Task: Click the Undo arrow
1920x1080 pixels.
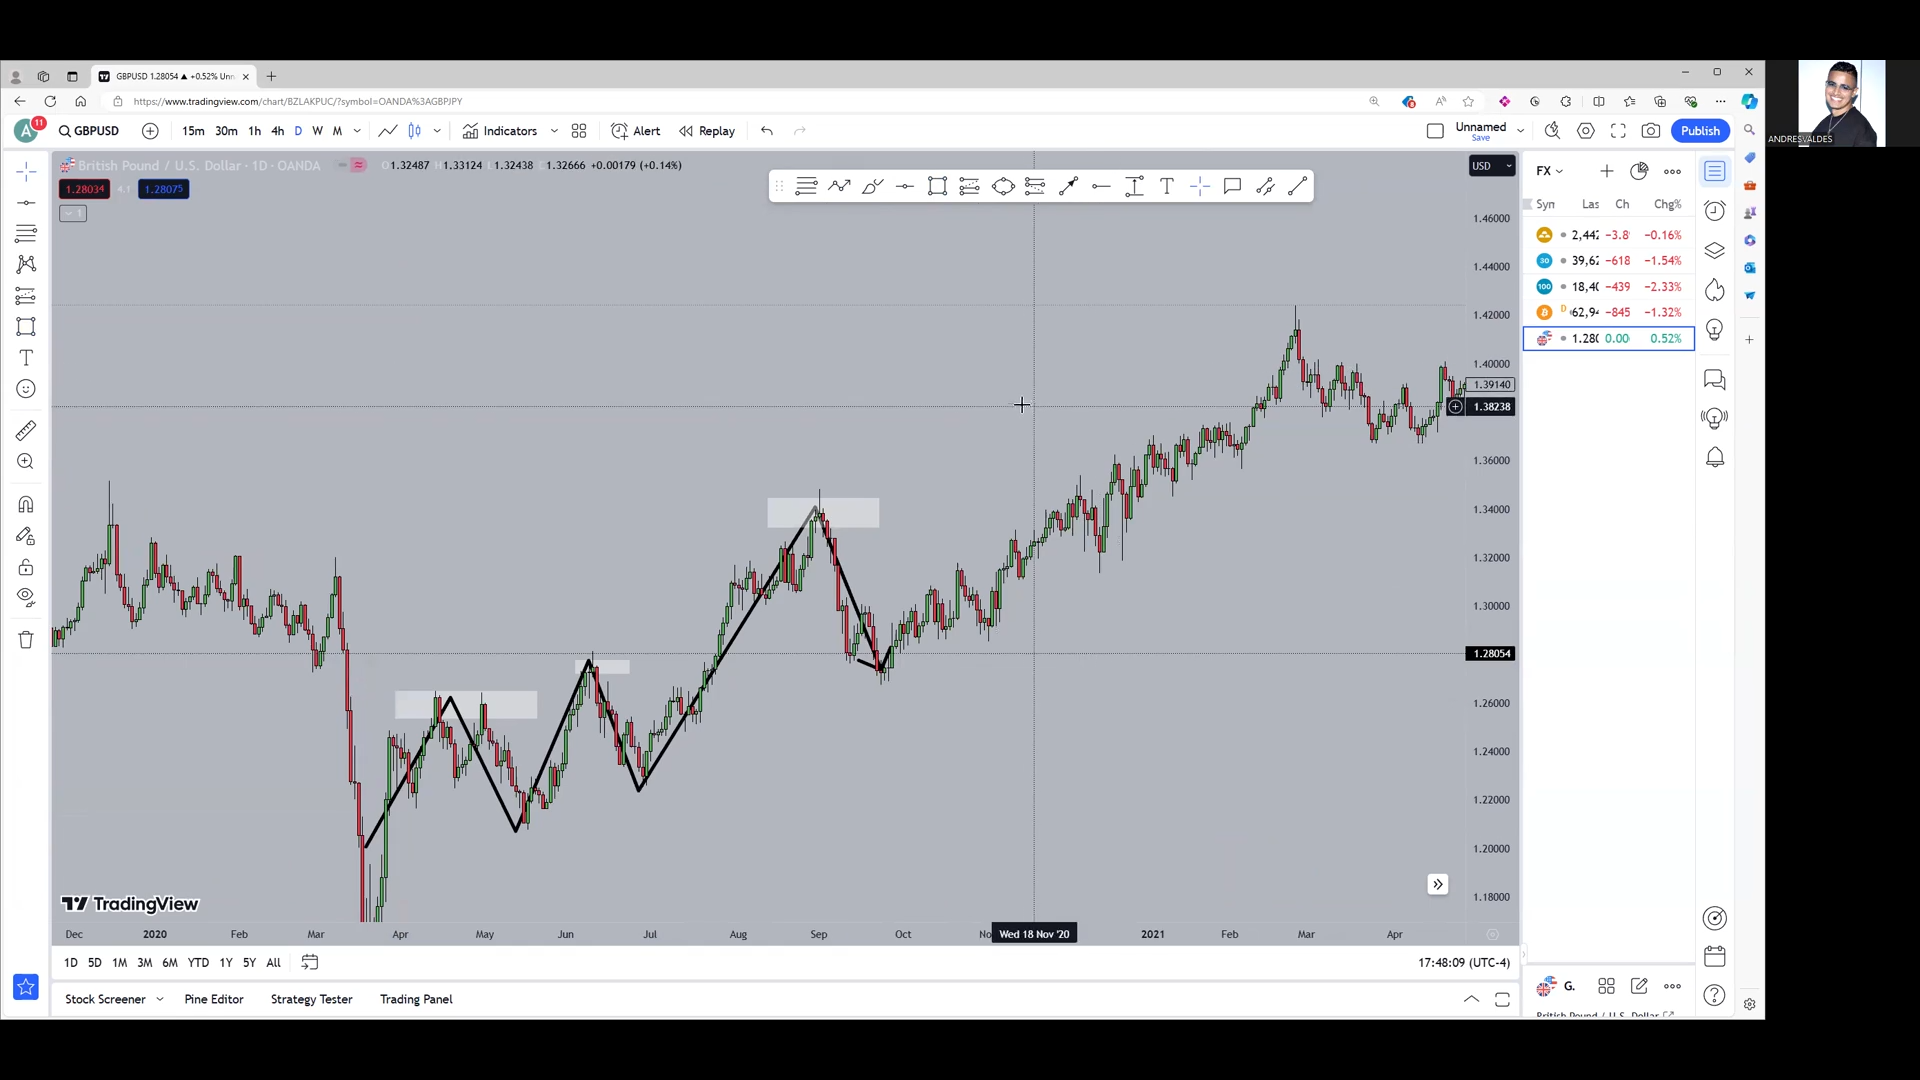Action: [x=767, y=131]
